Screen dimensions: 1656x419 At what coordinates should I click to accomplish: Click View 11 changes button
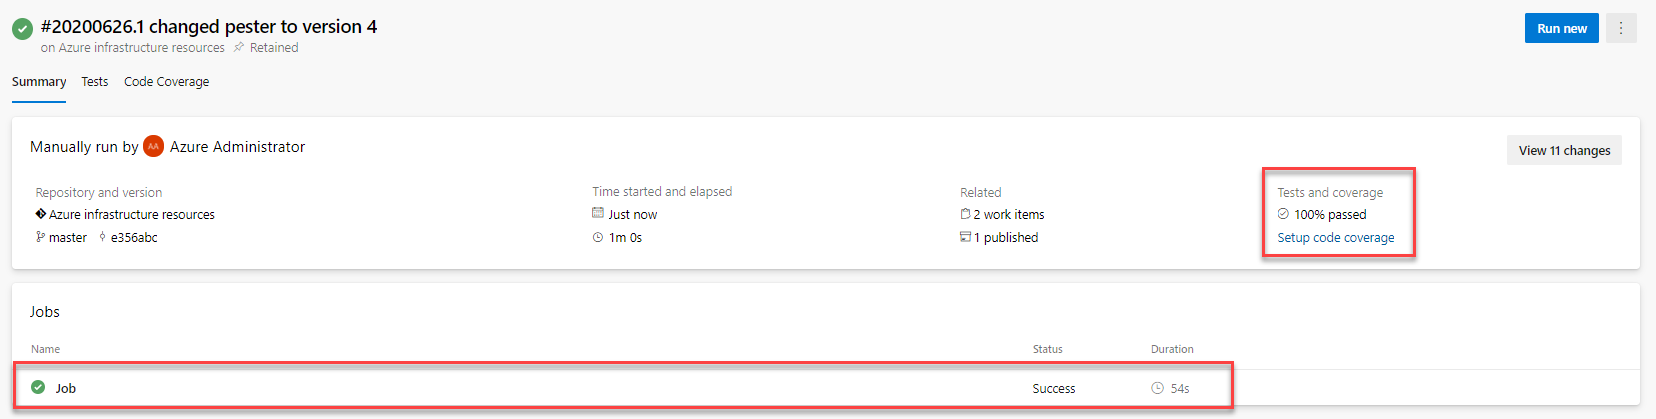[x=1564, y=150]
